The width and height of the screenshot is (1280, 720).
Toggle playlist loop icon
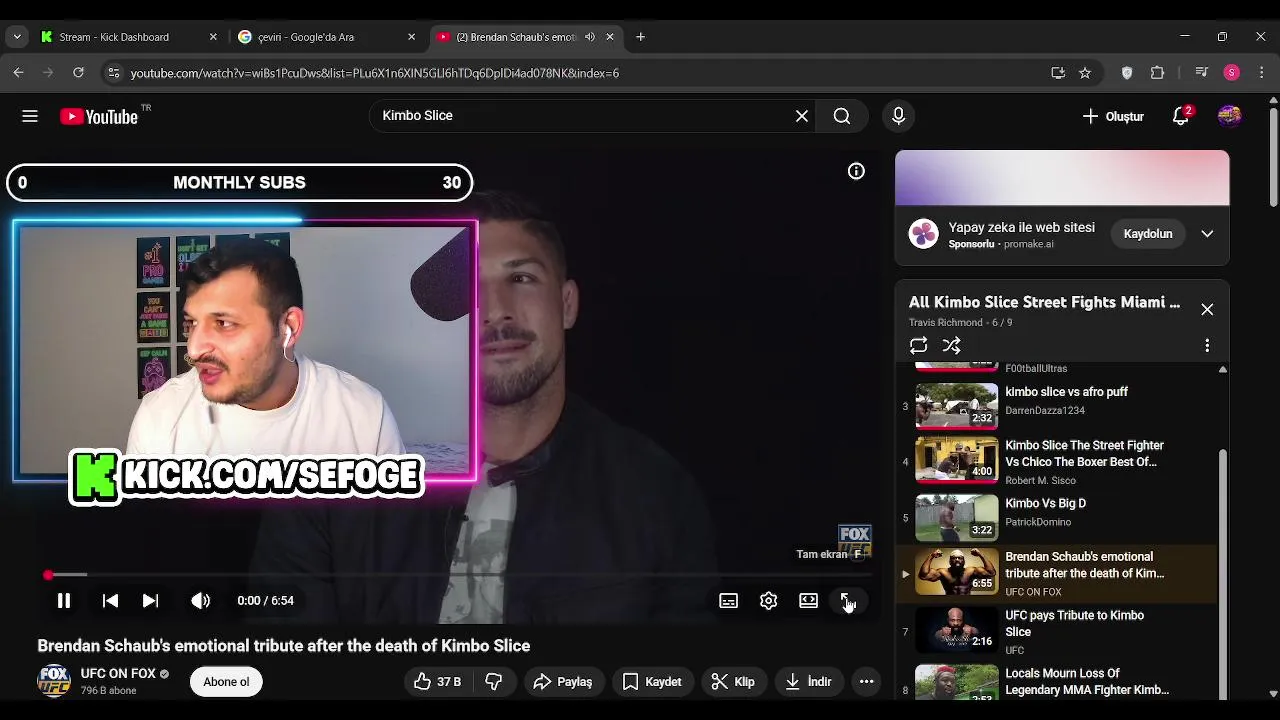click(x=918, y=346)
